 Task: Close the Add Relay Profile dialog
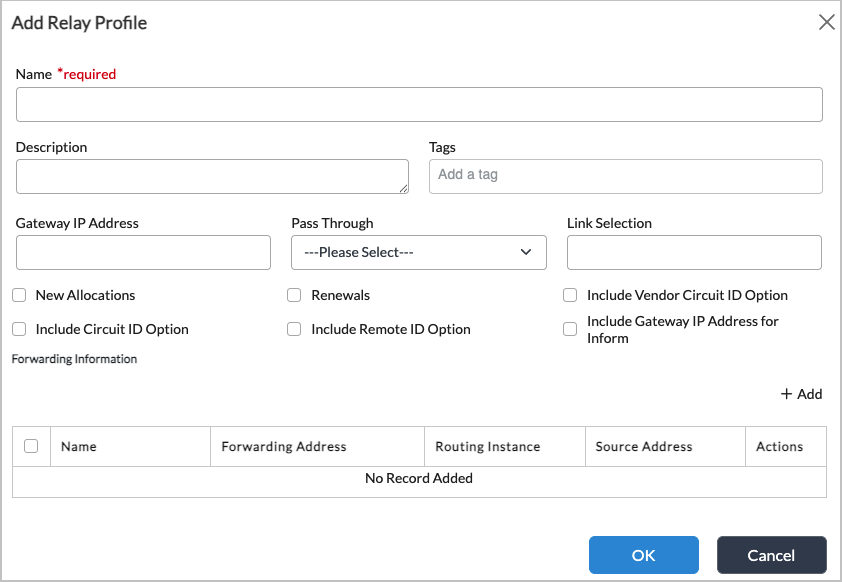pos(826,22)
